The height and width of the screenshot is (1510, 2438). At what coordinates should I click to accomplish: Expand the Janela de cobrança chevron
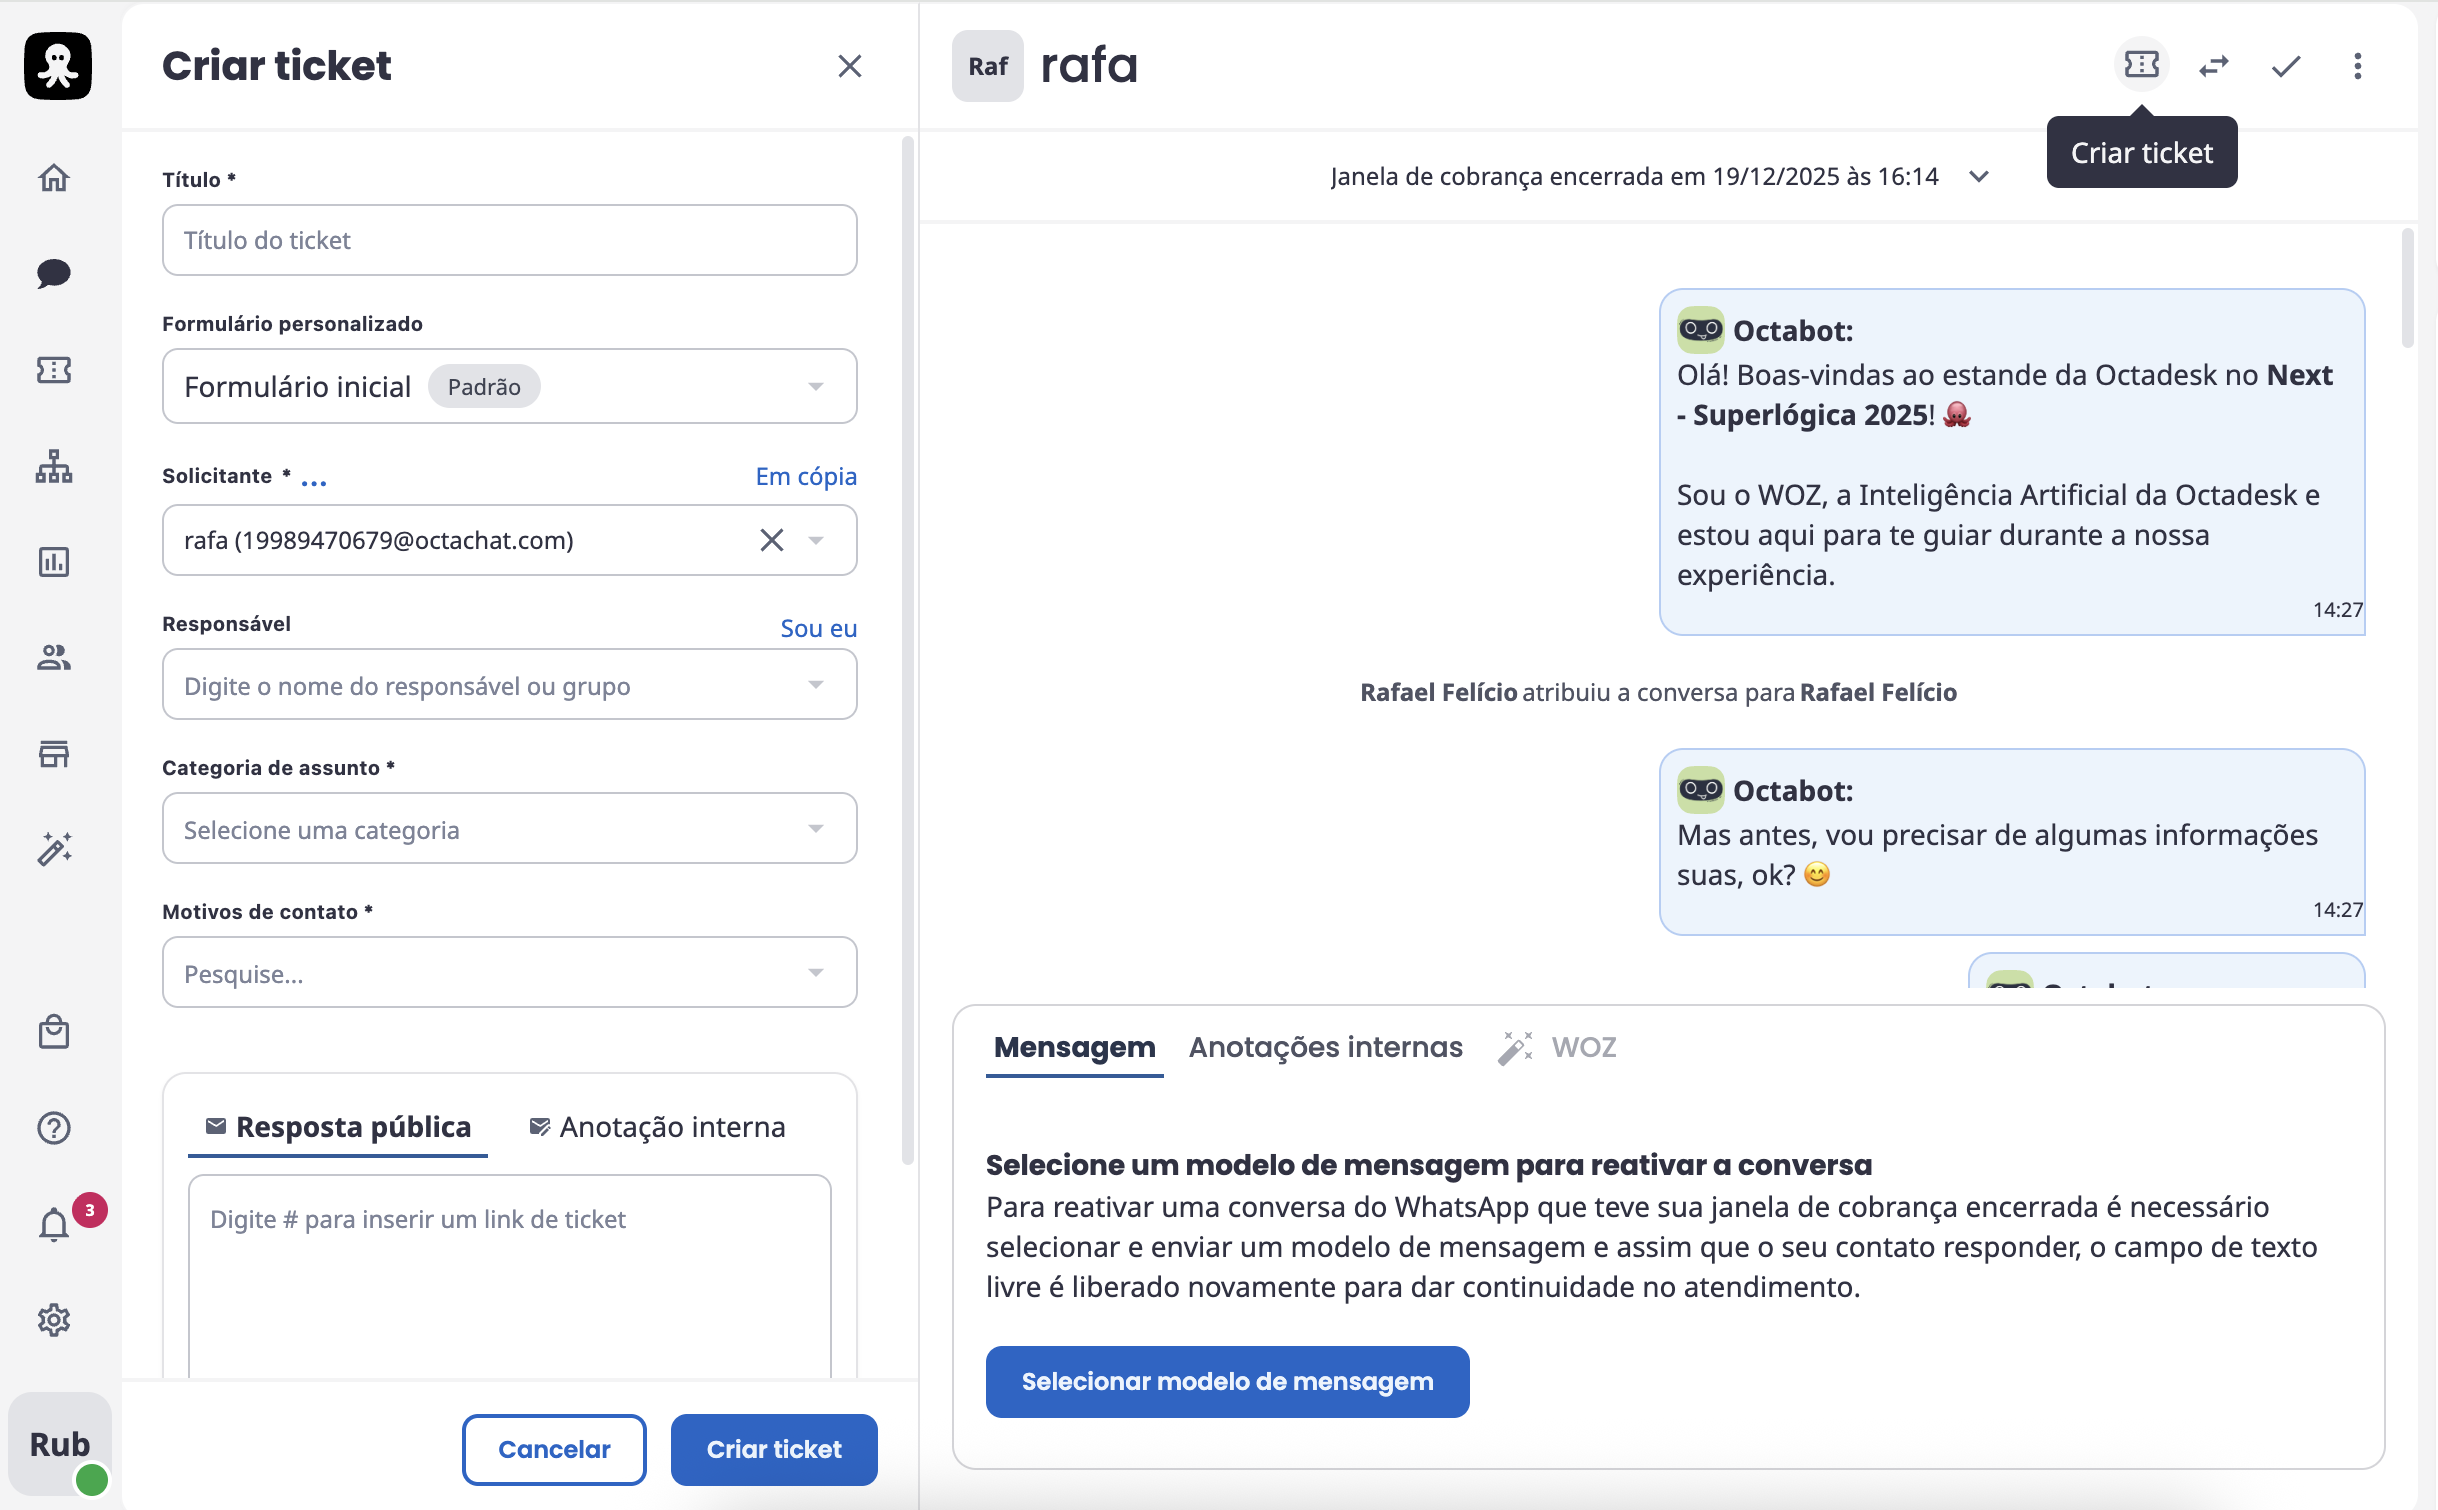1978,177
